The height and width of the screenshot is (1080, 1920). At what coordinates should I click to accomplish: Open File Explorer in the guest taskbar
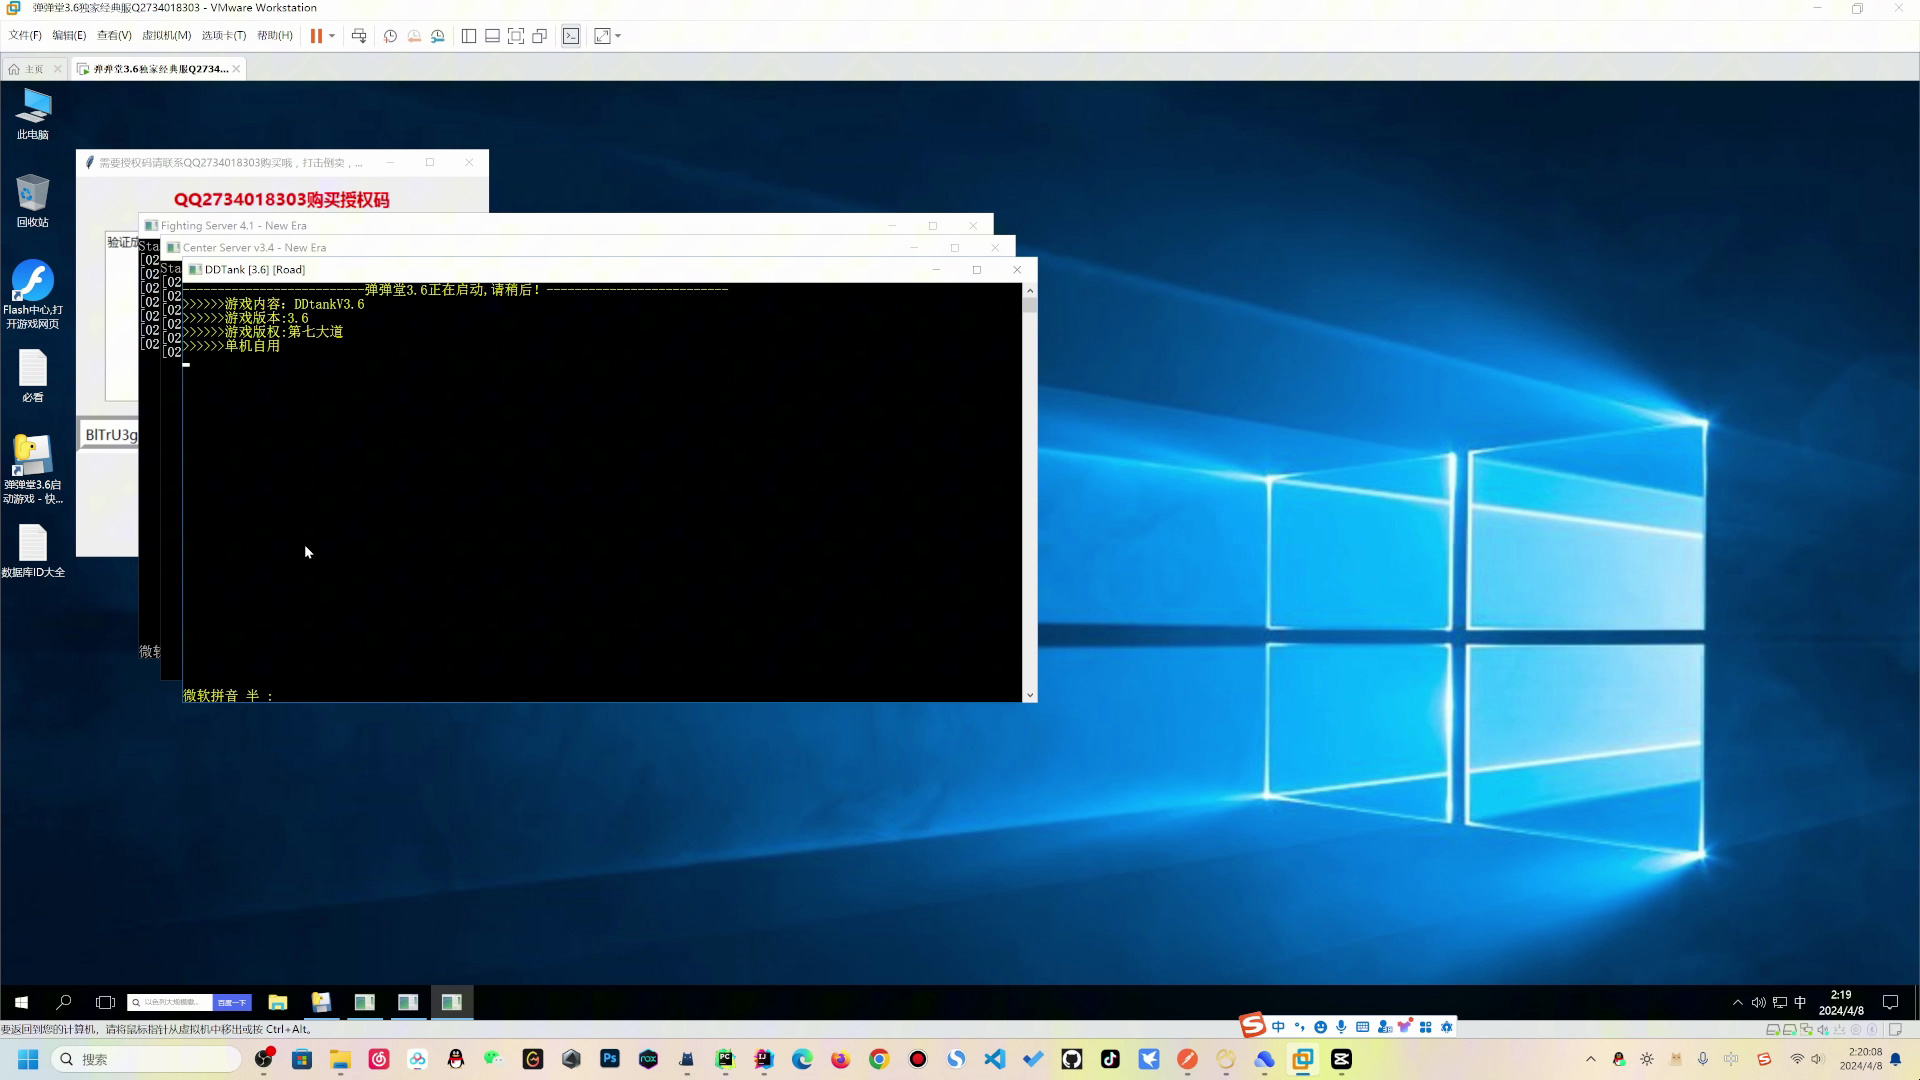click(278, 1002)
